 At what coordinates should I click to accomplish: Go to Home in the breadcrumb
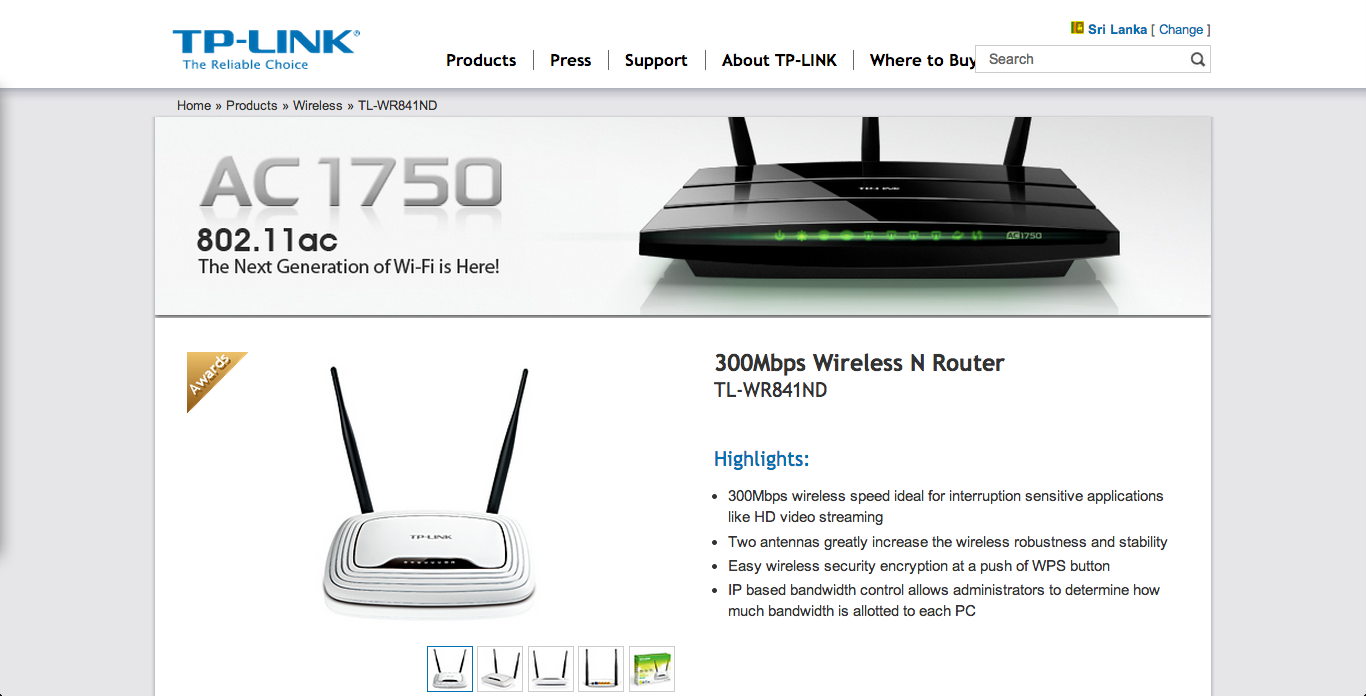point(194,105)
